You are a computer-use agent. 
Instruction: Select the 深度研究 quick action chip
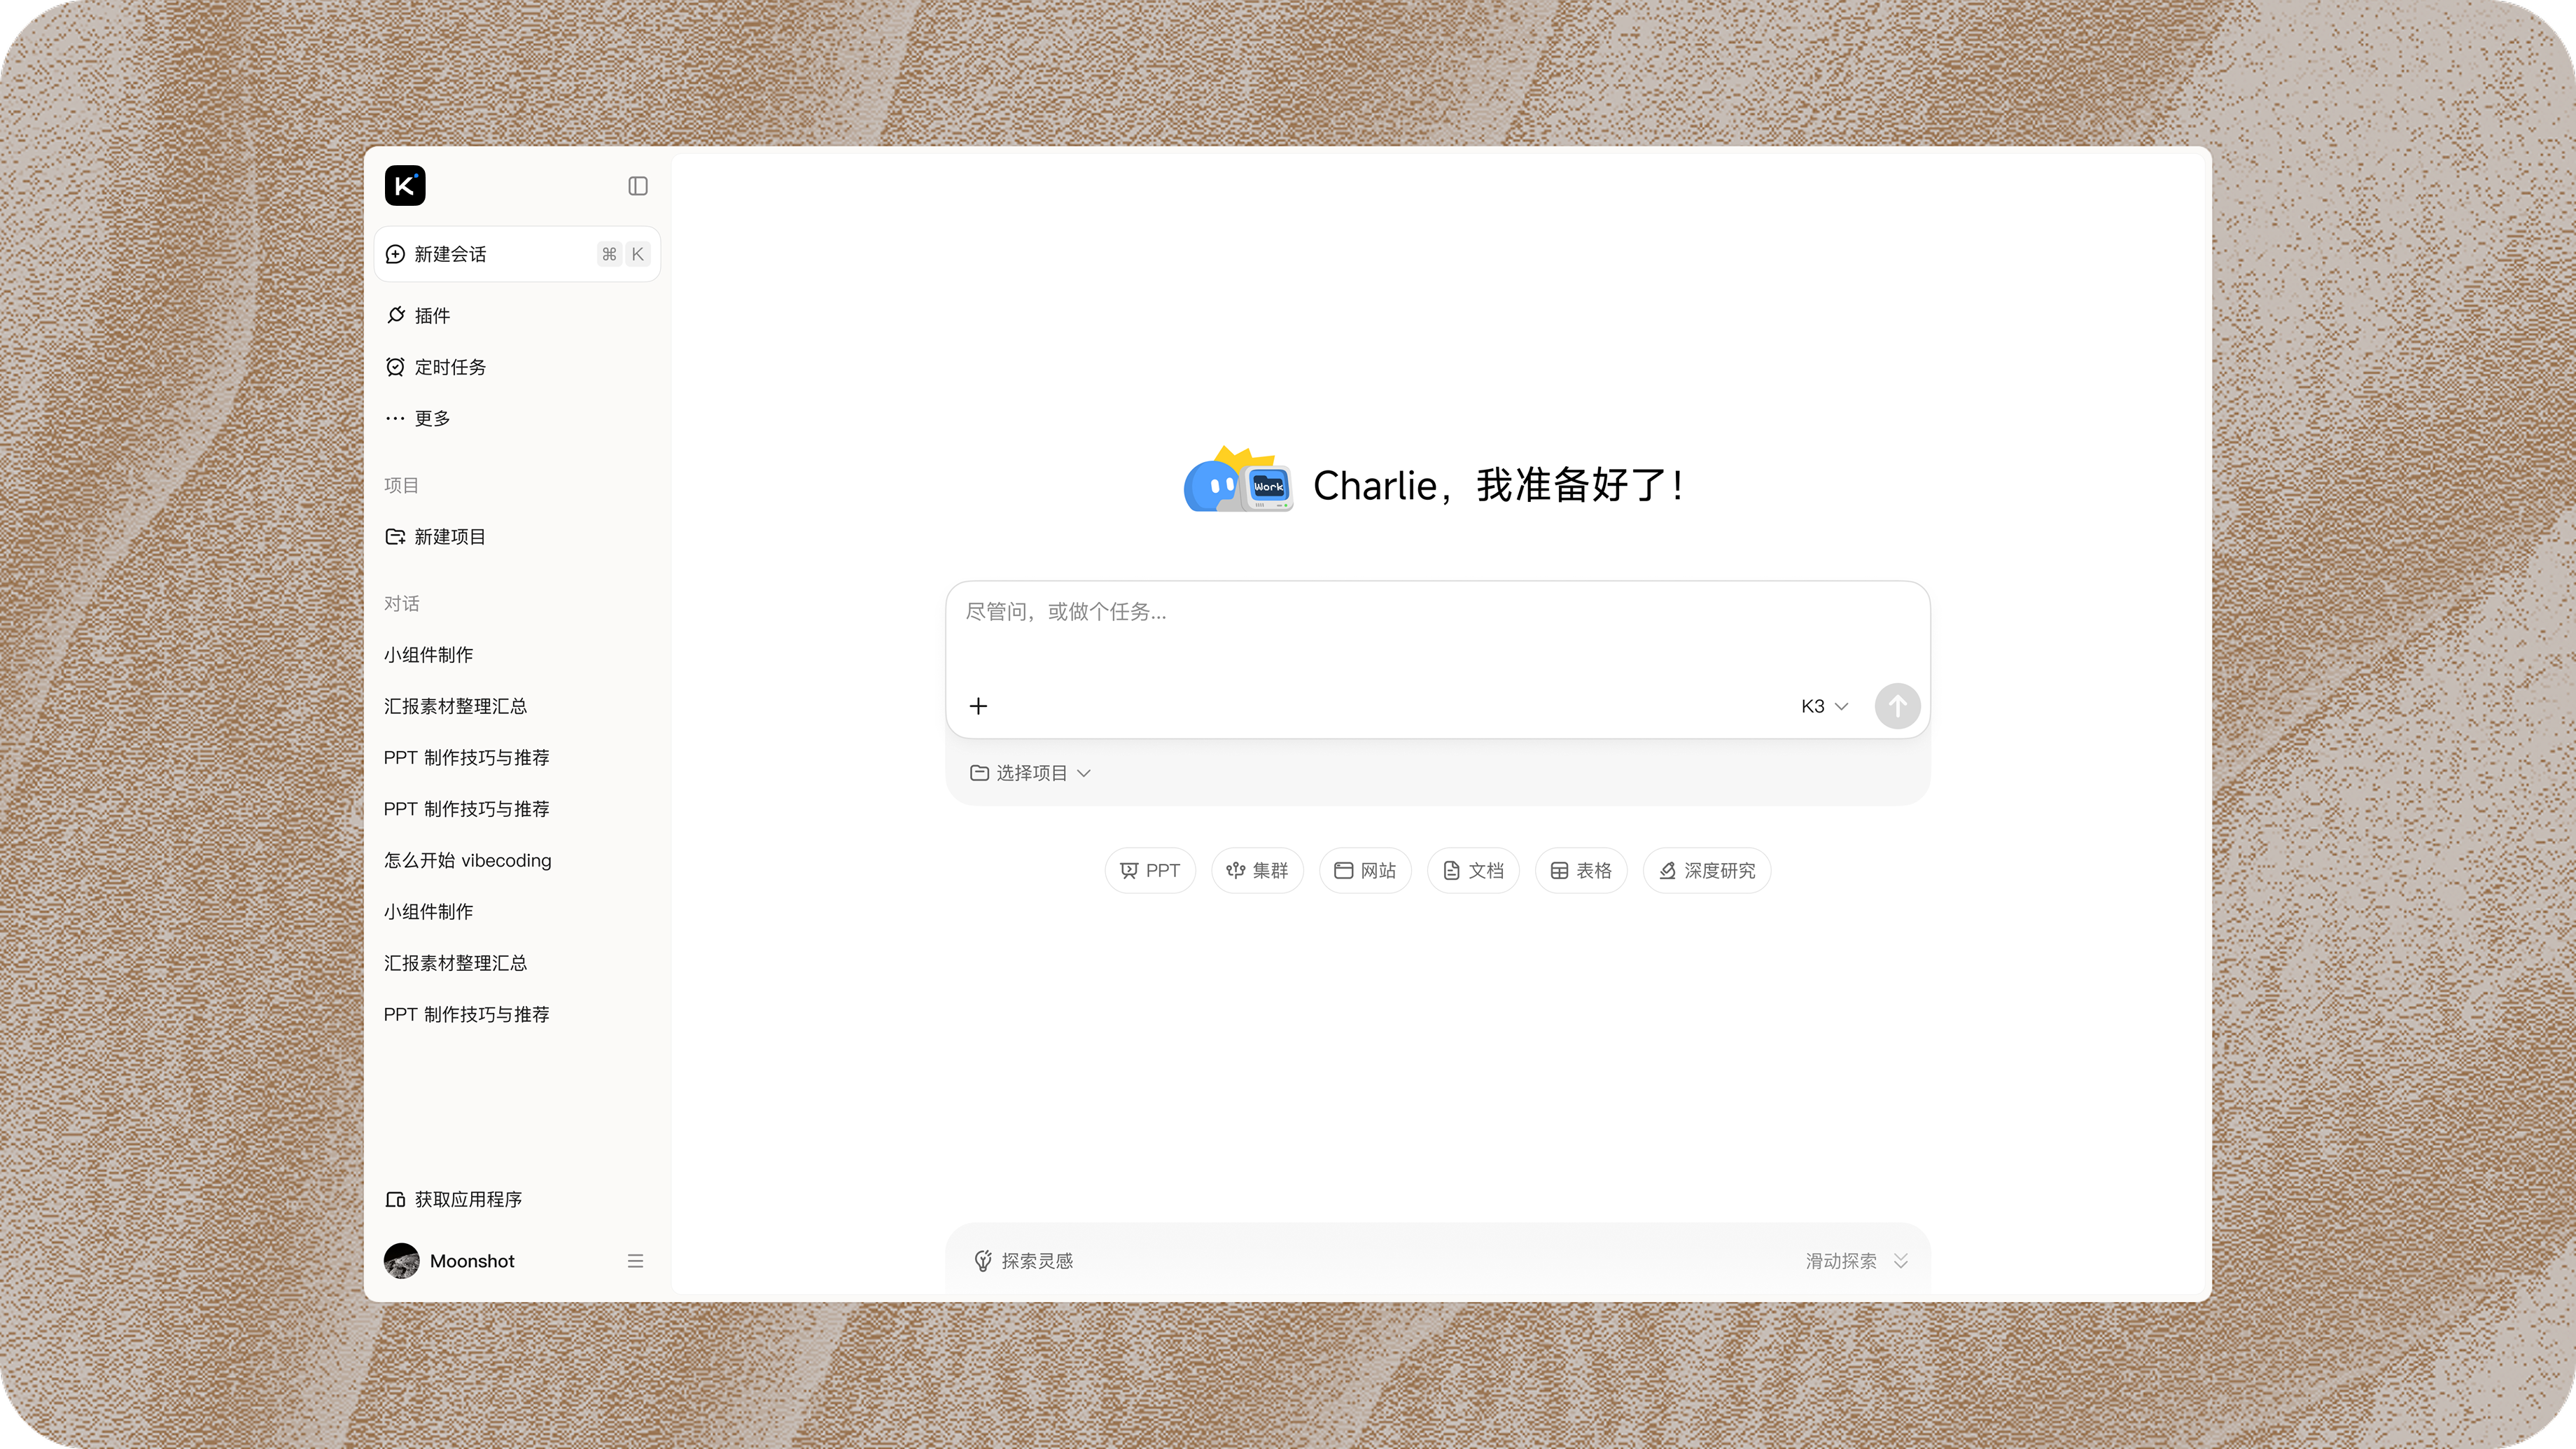(1707, 871)
